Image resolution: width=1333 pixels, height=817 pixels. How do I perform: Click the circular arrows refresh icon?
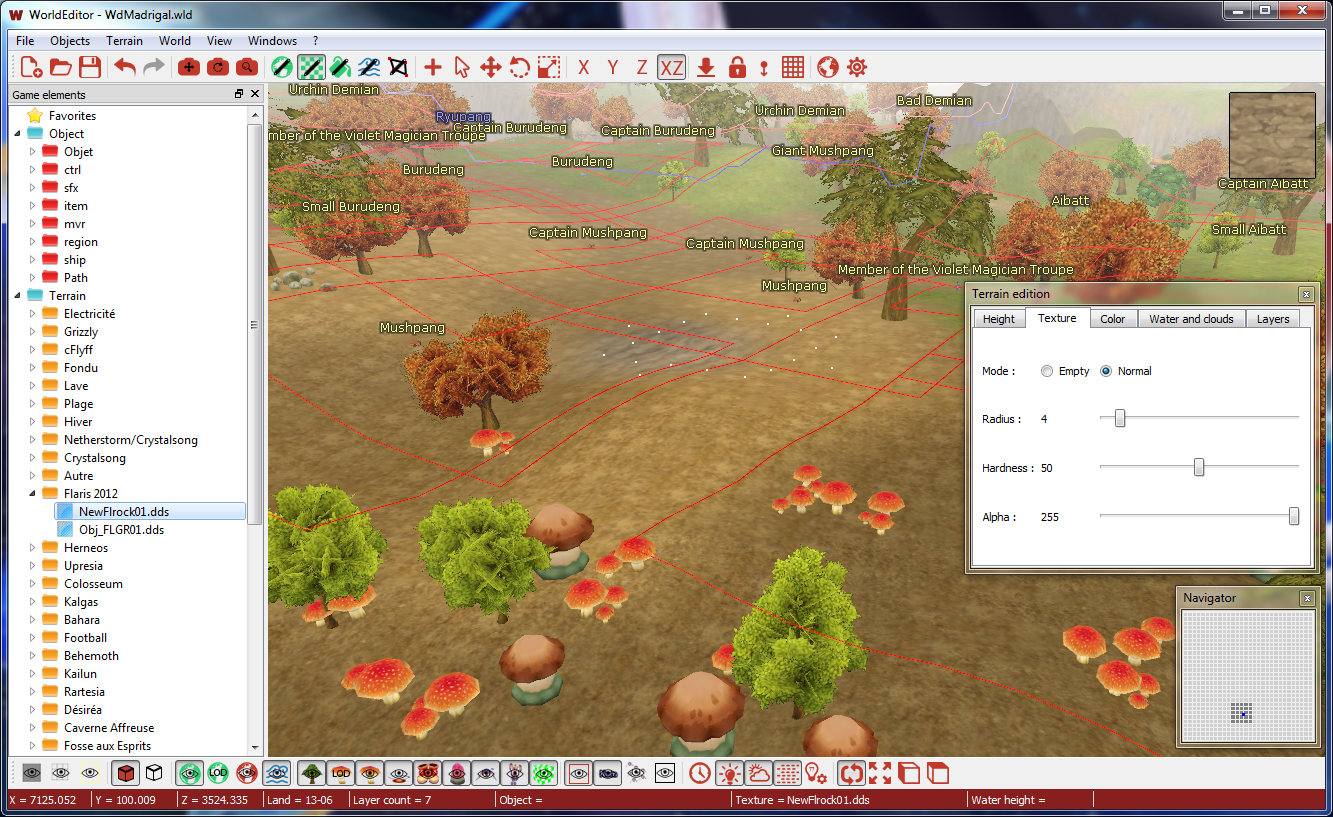point(851,773)
